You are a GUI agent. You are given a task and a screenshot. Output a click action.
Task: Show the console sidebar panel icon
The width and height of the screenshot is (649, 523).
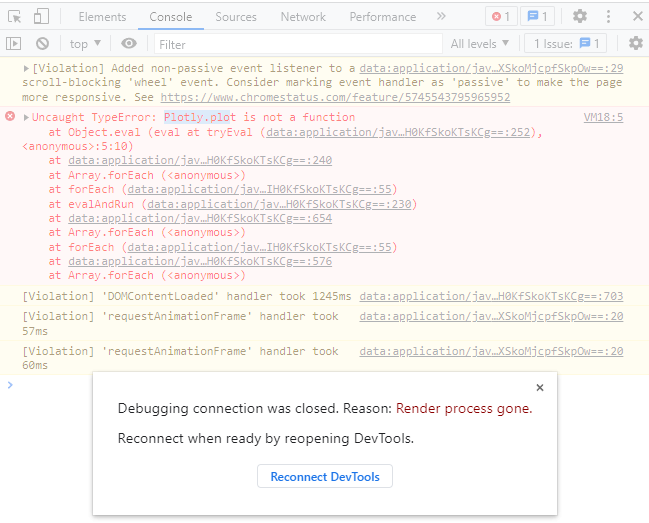13,43
